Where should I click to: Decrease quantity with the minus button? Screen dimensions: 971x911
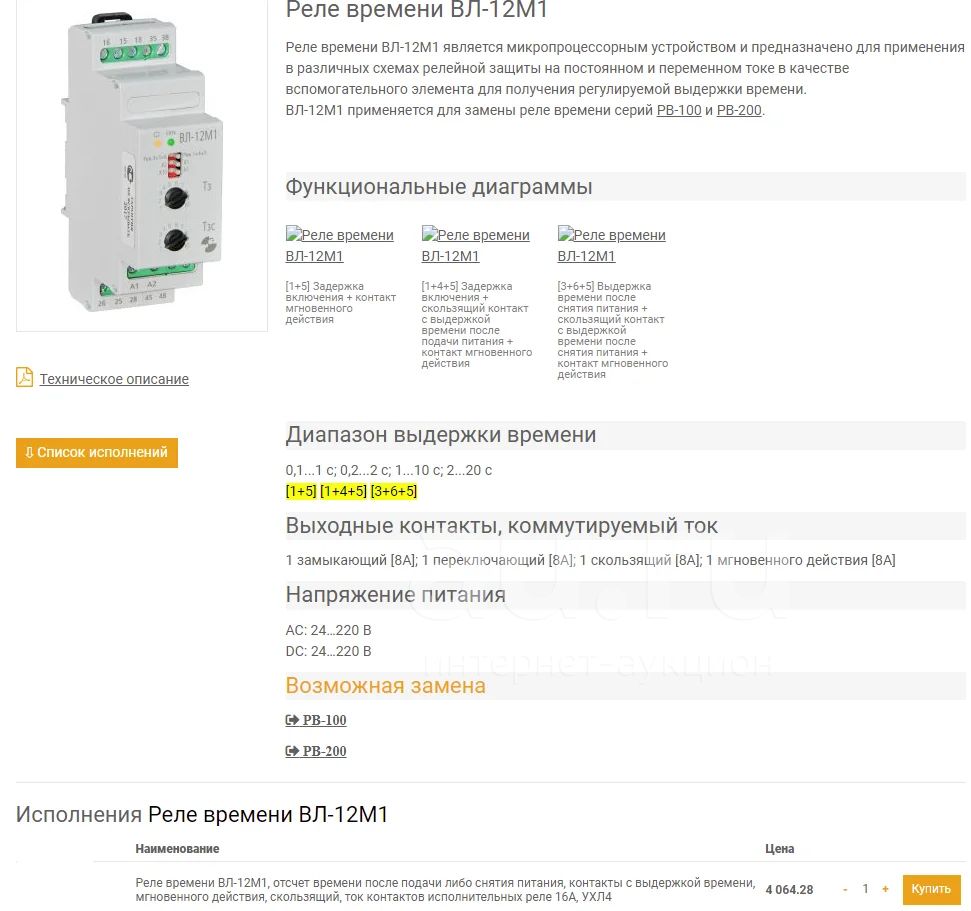click(x=845, y=889)
